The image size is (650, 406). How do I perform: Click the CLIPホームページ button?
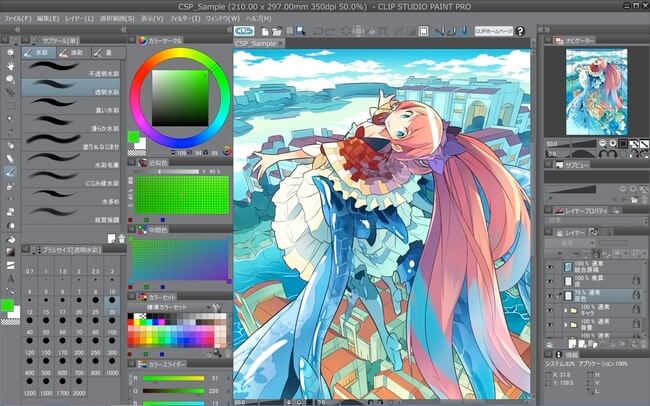click(493, 32)
